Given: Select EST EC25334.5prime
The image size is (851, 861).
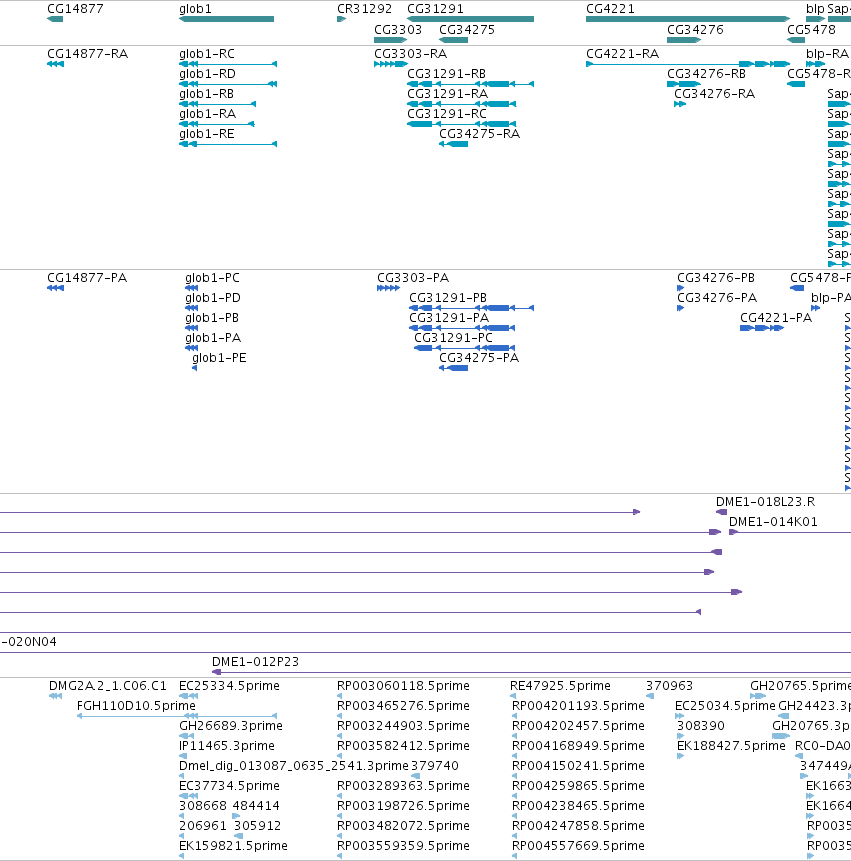Looking at the screenshot, I should click(x=229, y=686).
